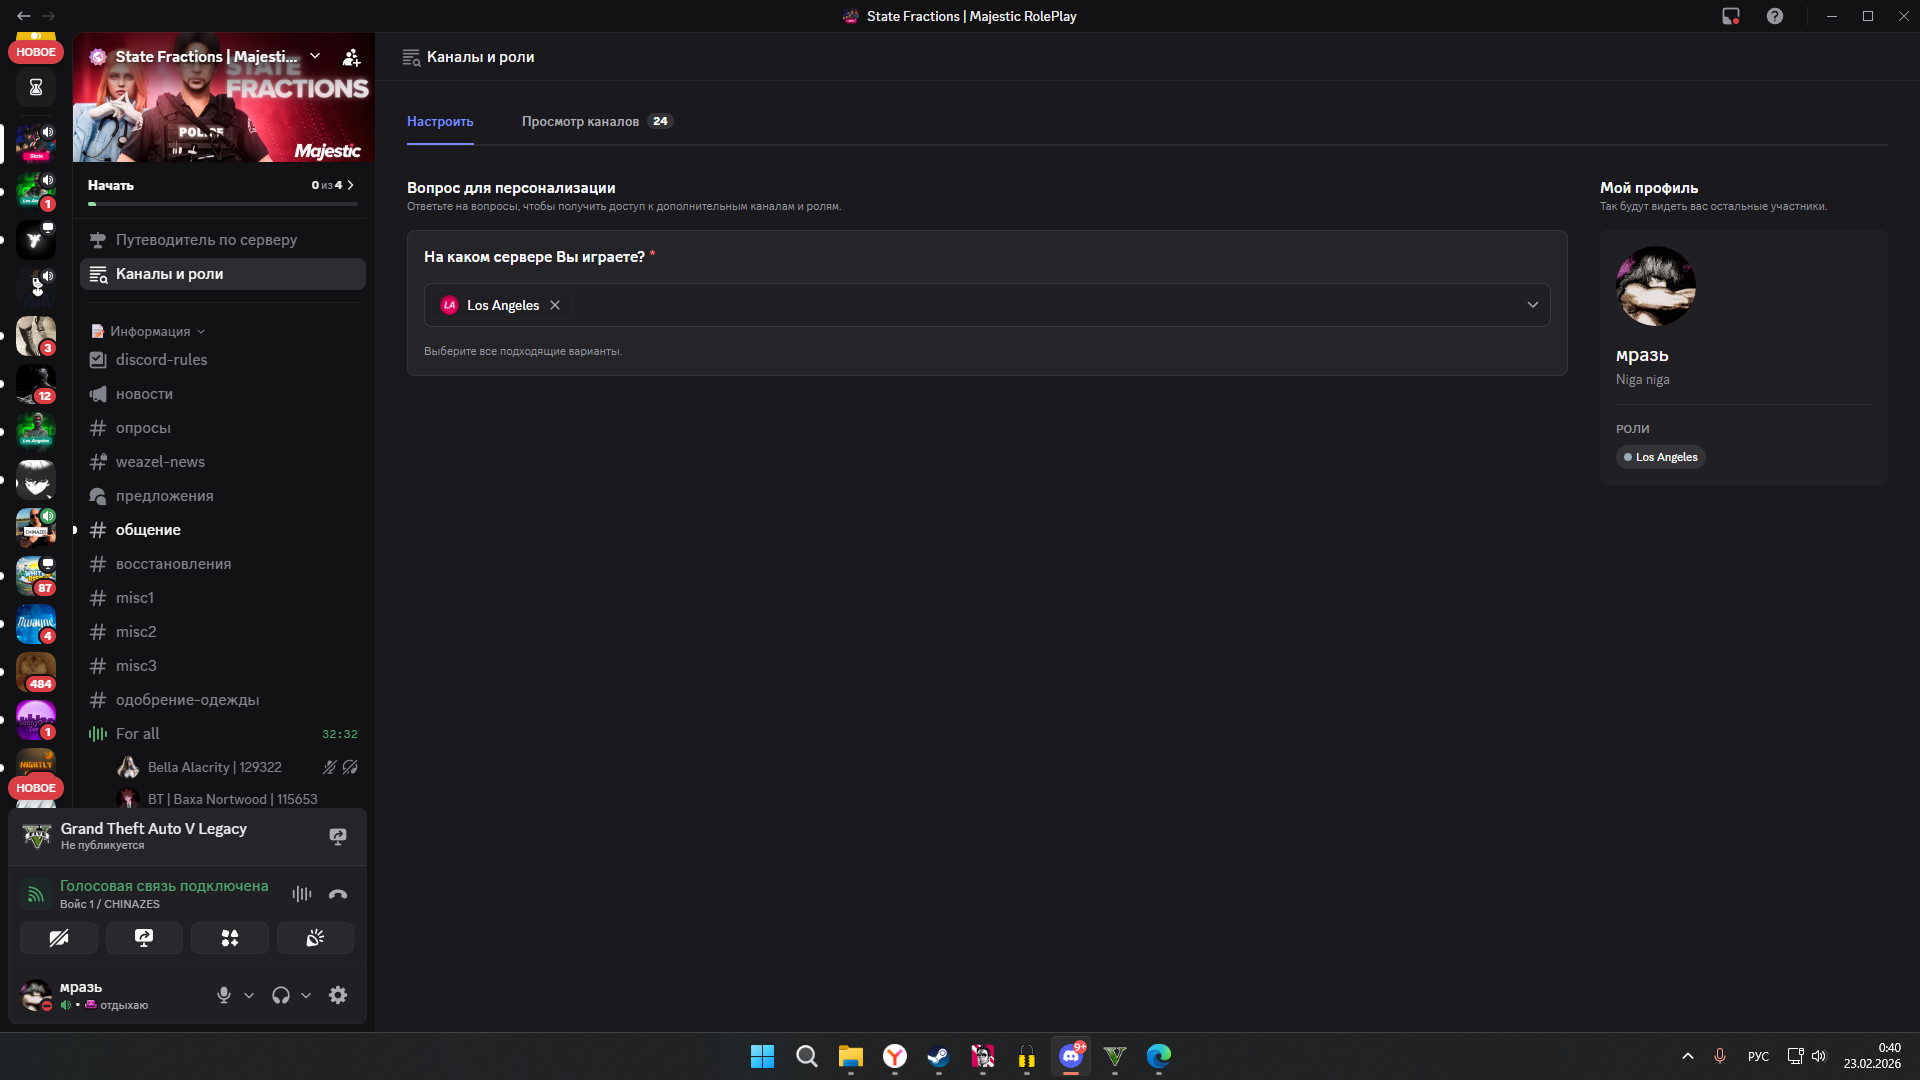Image resolution: width=1920 pixels, height=1080 pixels.
Task: Open Steam from the Windows taskbar
Action: [x=938, y=1056]
